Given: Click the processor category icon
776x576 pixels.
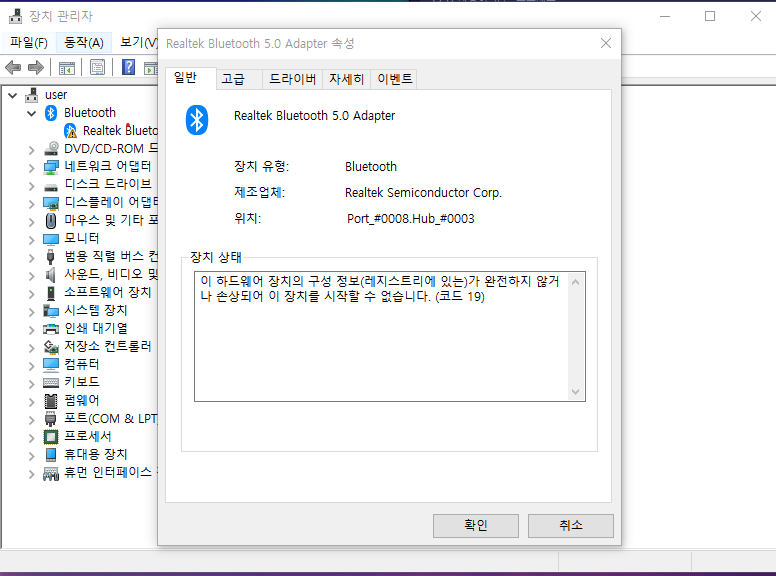Looking at the screenshot, I should click(51, 437).
